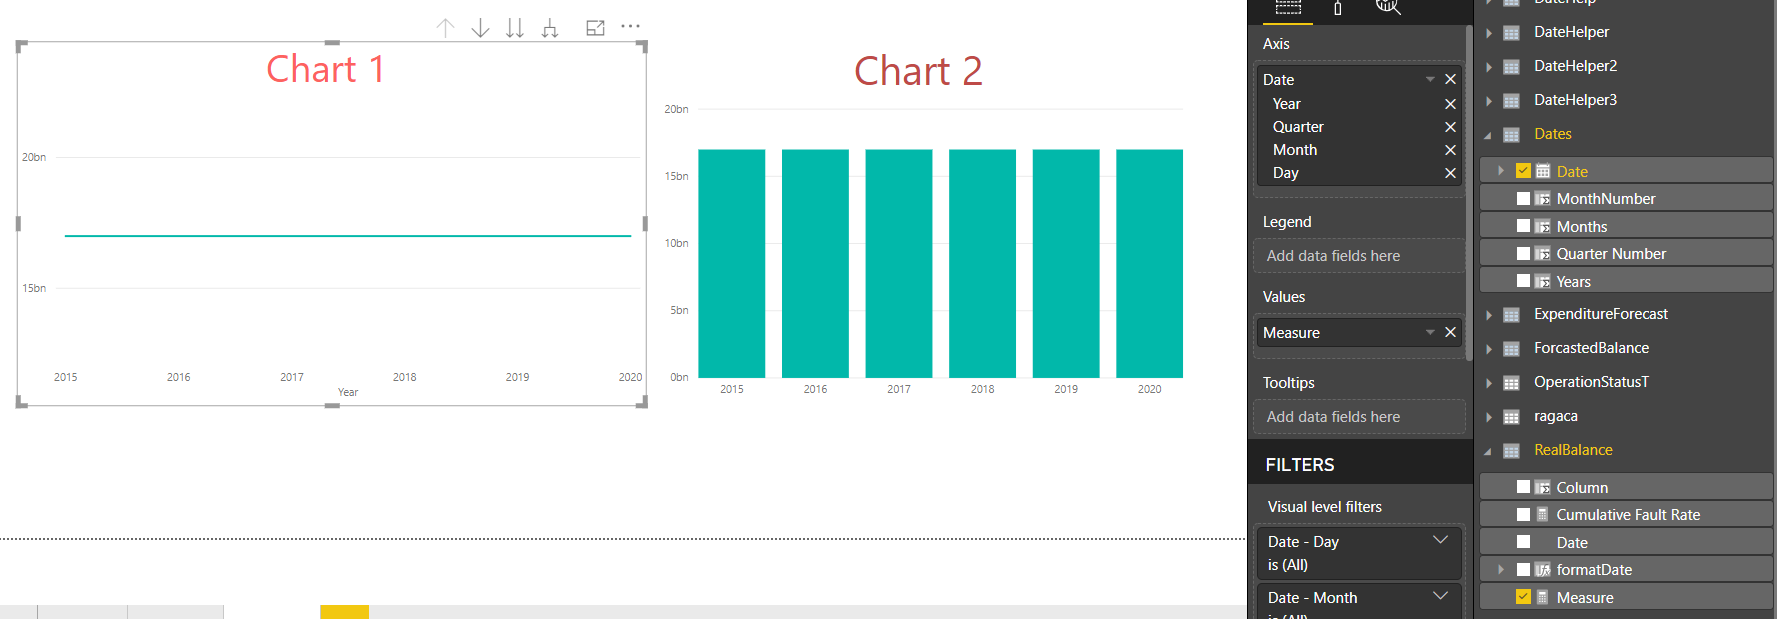The width and height of the screenshot is (1777, 619).
Task: Click the teal line in Chart 1
Action: [x=348, y=236]
